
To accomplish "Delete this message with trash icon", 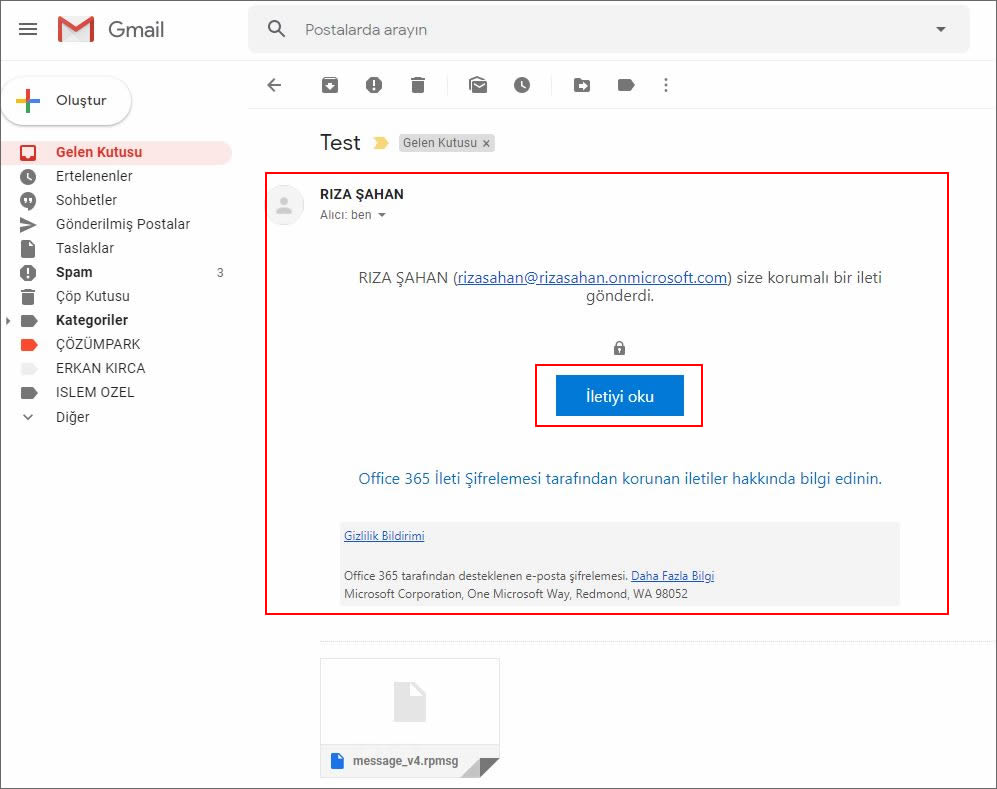I will (x=418, y=85).
